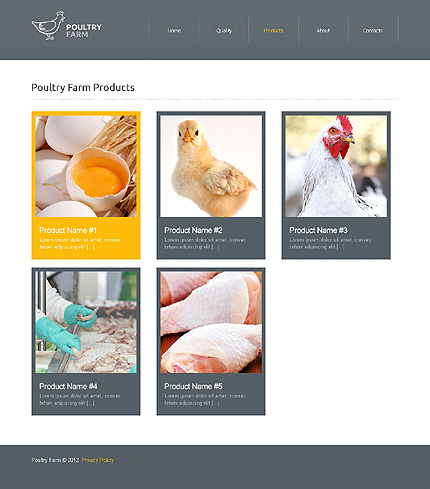430x489 pixels.
Task: Click the cracked eggs product image
Action: click(86, 166)
